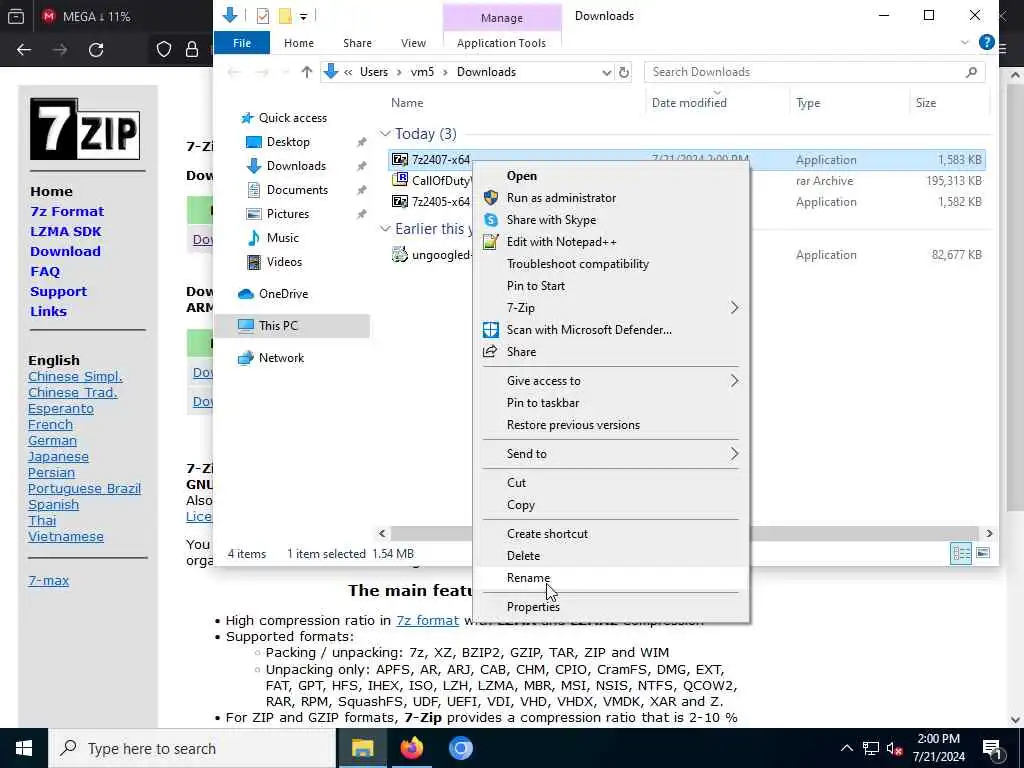
Task: Click the browser shield tracking icon
Action: pyautogui.click(x=163, y=50)
